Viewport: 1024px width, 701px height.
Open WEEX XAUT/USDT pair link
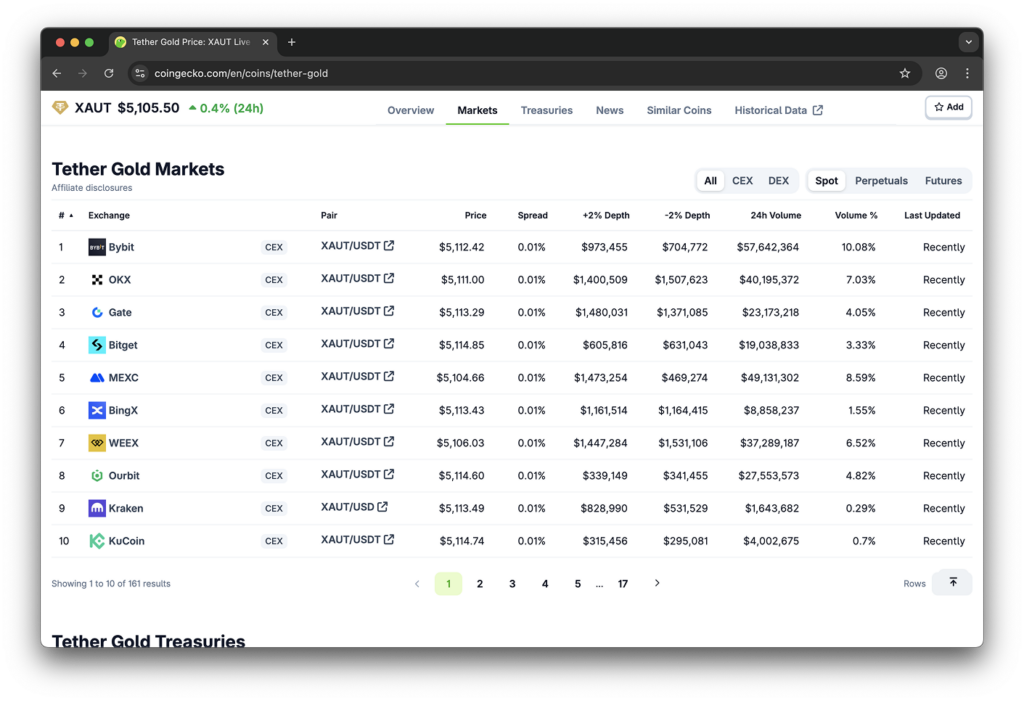coord(357,442)
